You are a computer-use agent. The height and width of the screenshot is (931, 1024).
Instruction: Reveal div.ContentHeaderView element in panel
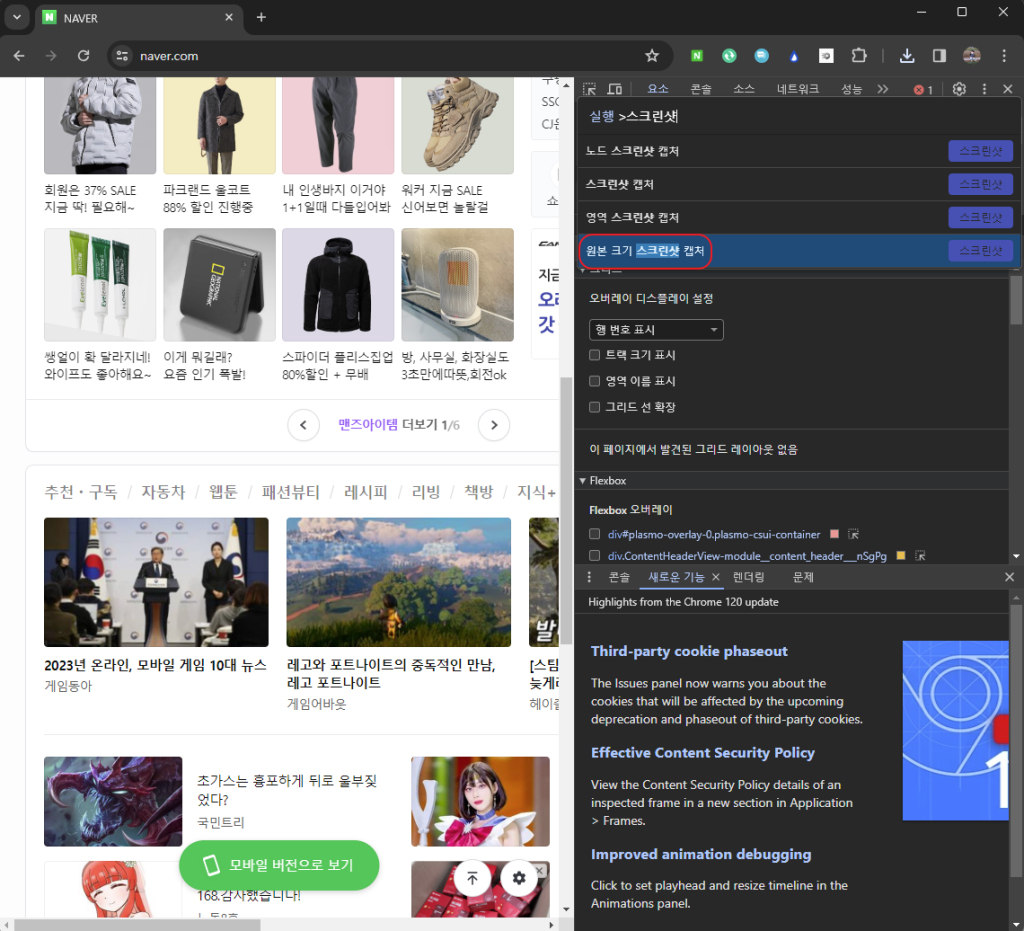tap(920, 556)
